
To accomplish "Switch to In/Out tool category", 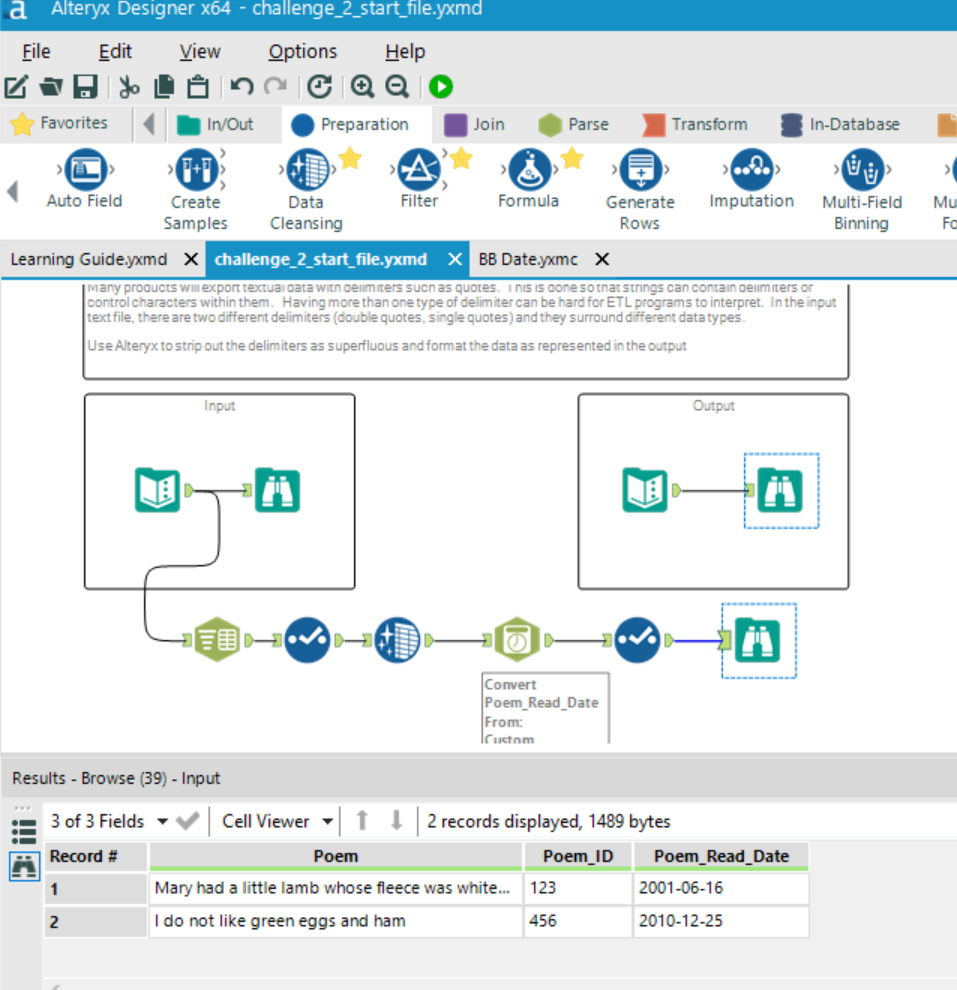I will pos(216,124).
